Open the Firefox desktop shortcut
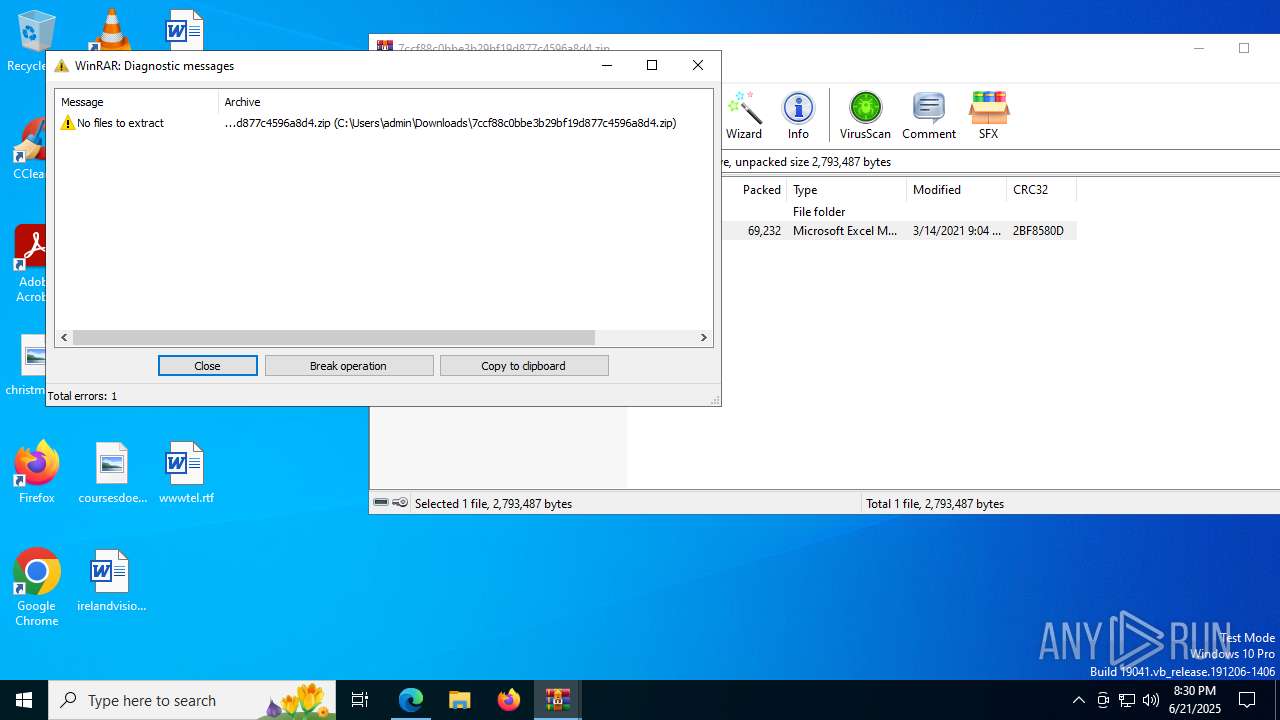This screenshot has width=1280, height=720. pos(37,473)
